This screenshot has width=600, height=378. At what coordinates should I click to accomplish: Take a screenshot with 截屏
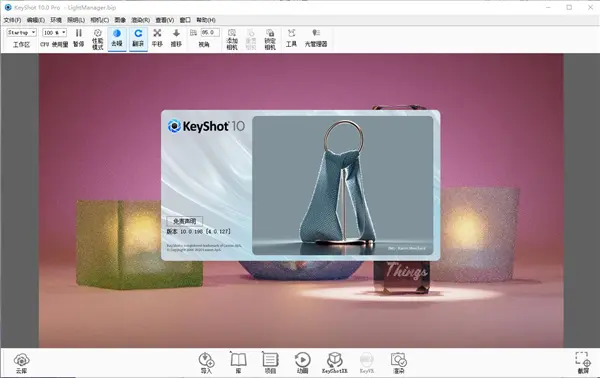583,363
